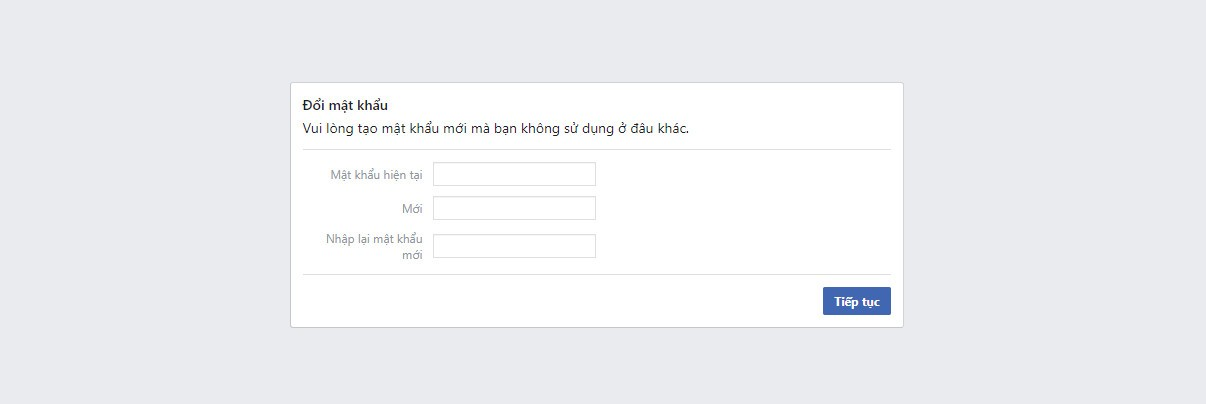This screenshot has height=404, width=1206.
Task: Place cursor in the first password field
Action: tap(514, 174)
